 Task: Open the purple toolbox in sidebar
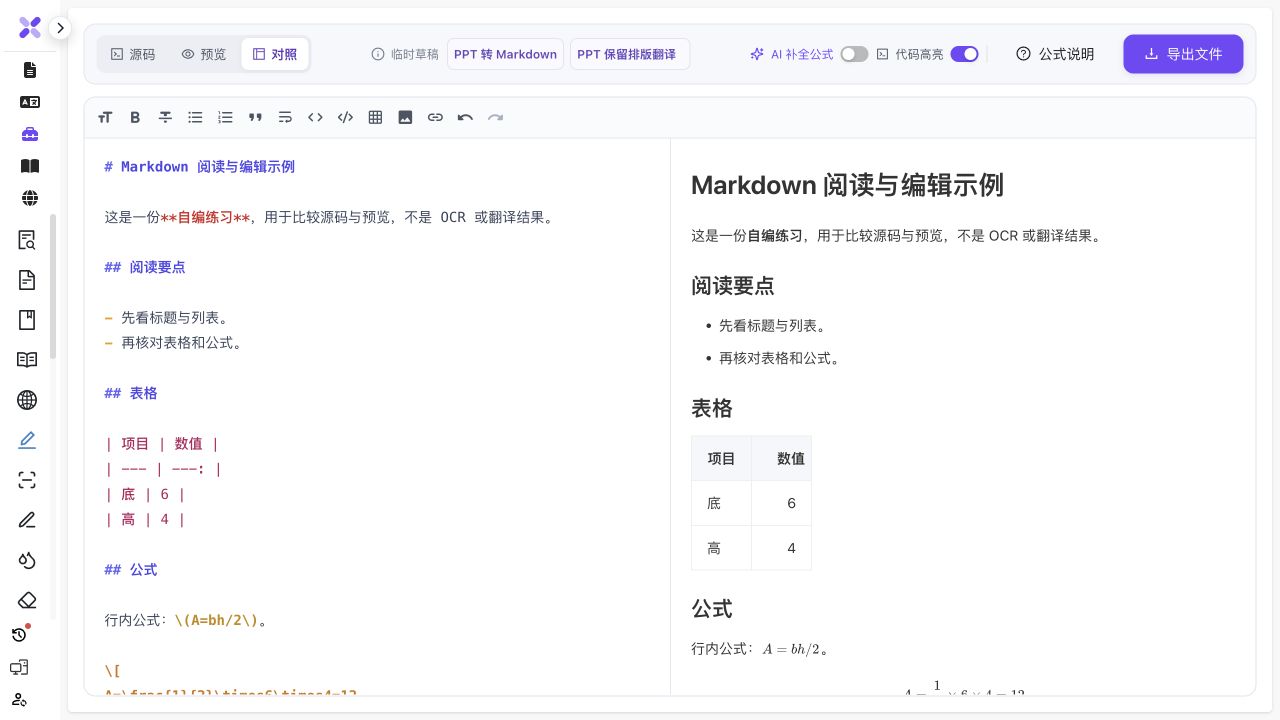click(30, 134)
